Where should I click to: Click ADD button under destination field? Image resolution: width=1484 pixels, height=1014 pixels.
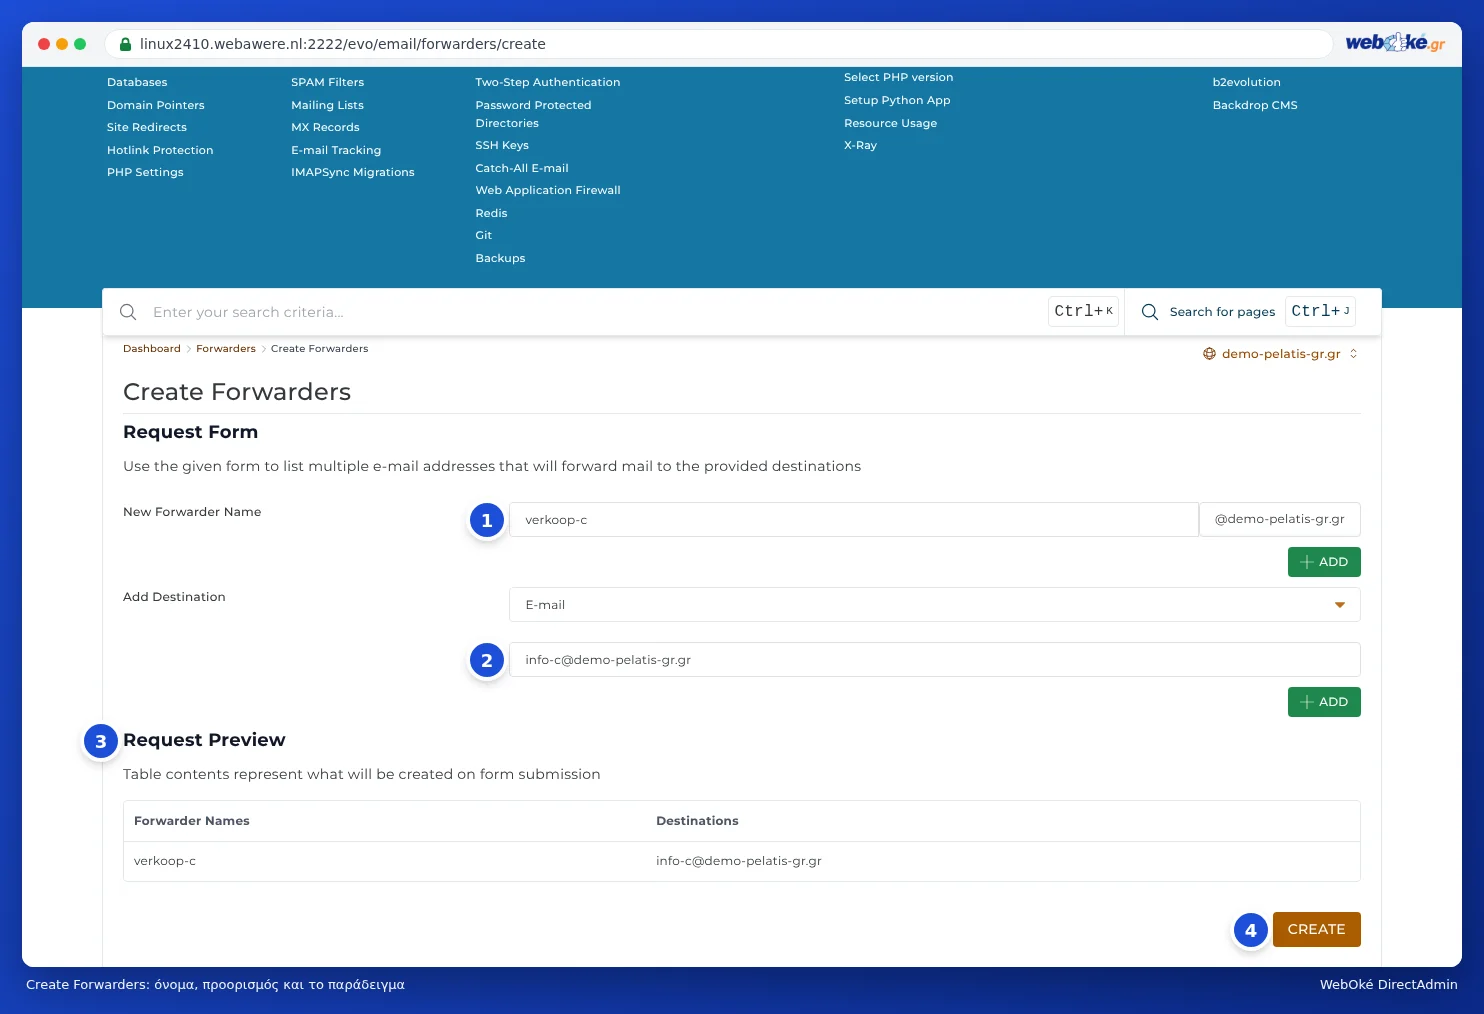[x=1324, y=702]
